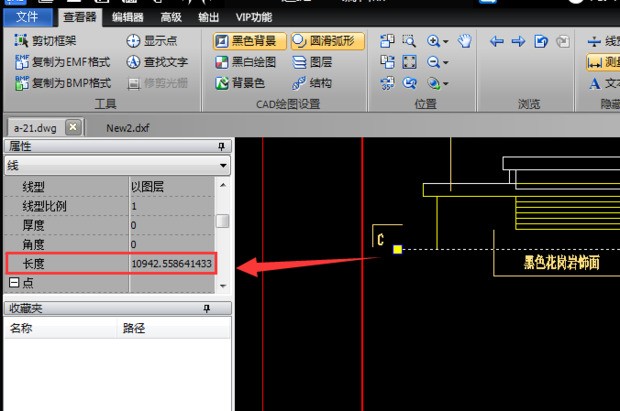Open the 查找文字 search tool

point(157,62)
